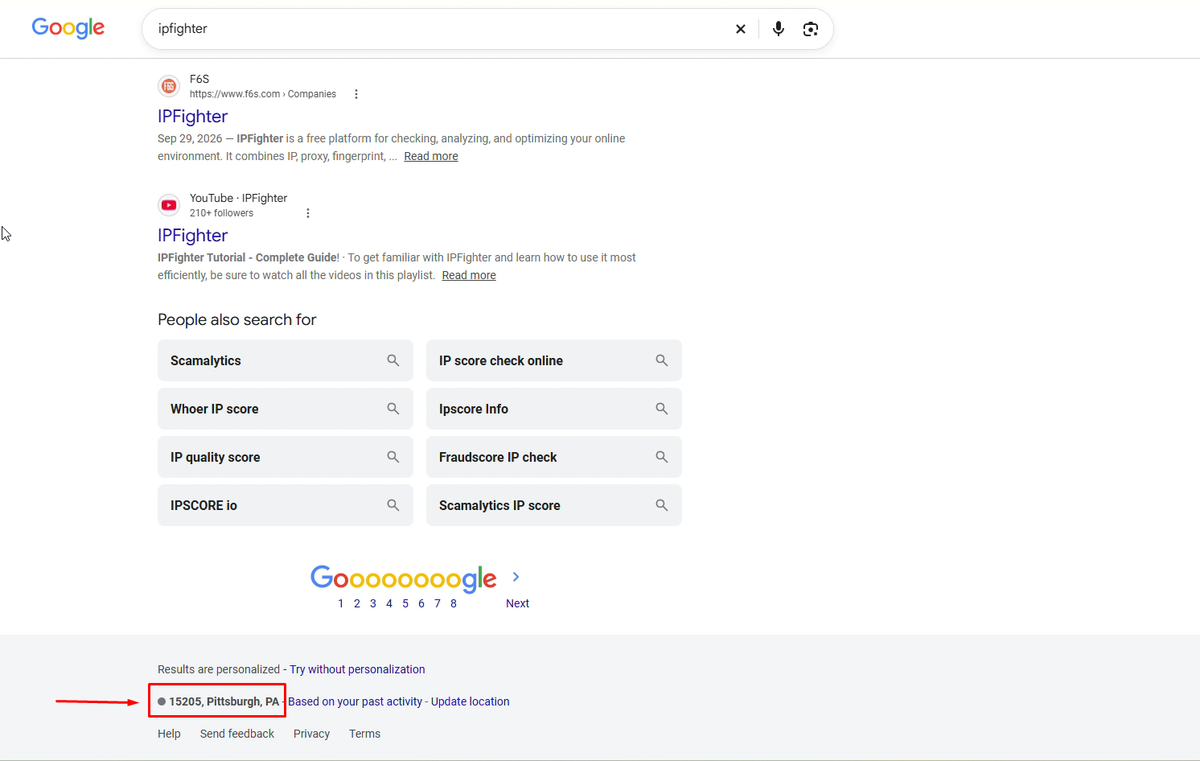Click the YouTube favicon on the IPFighter result
Viewport: 1200px width, 761px height.
(x=169, y=205)
